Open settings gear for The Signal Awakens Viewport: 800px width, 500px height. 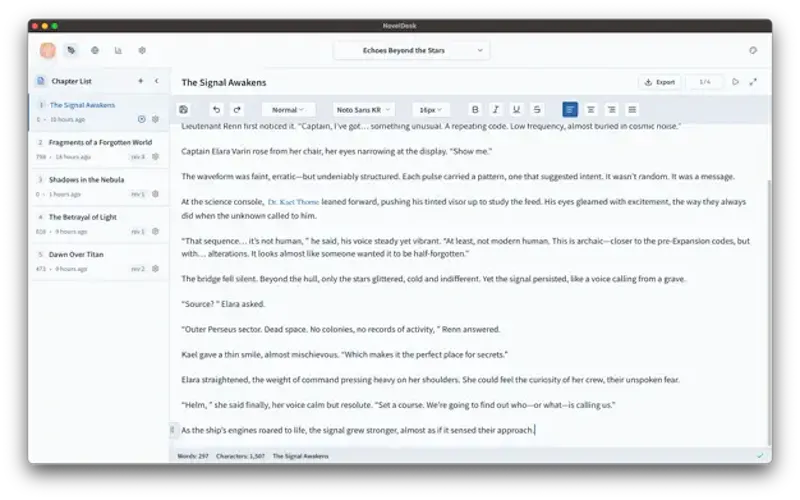[x=156, y=119]
